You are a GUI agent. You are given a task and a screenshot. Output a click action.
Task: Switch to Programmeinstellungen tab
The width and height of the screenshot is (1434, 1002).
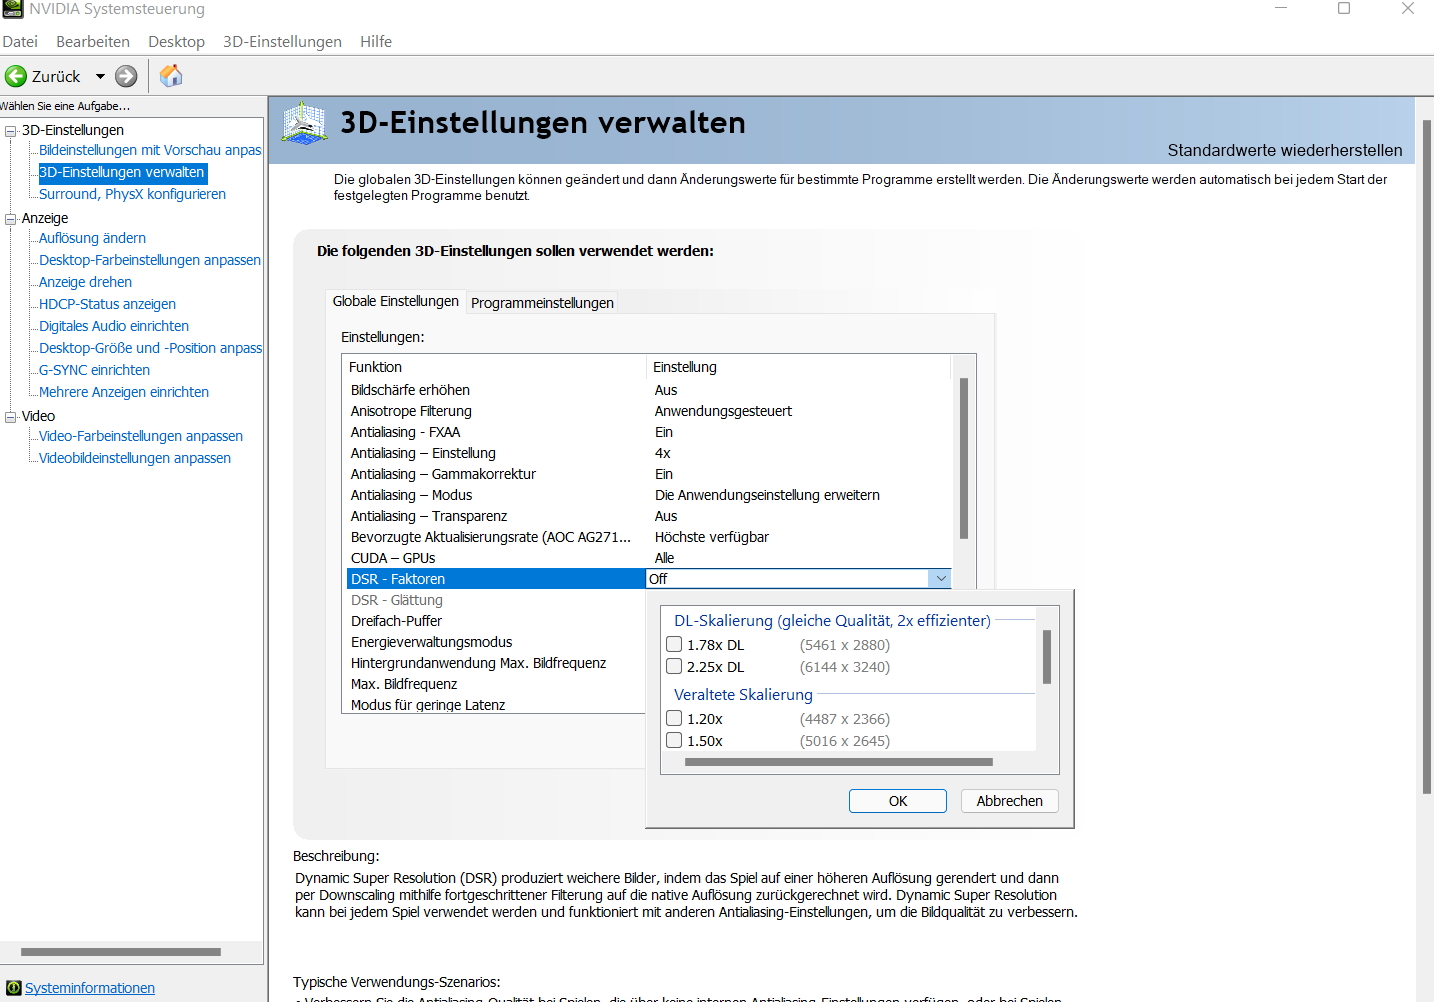tap(542, 303)
